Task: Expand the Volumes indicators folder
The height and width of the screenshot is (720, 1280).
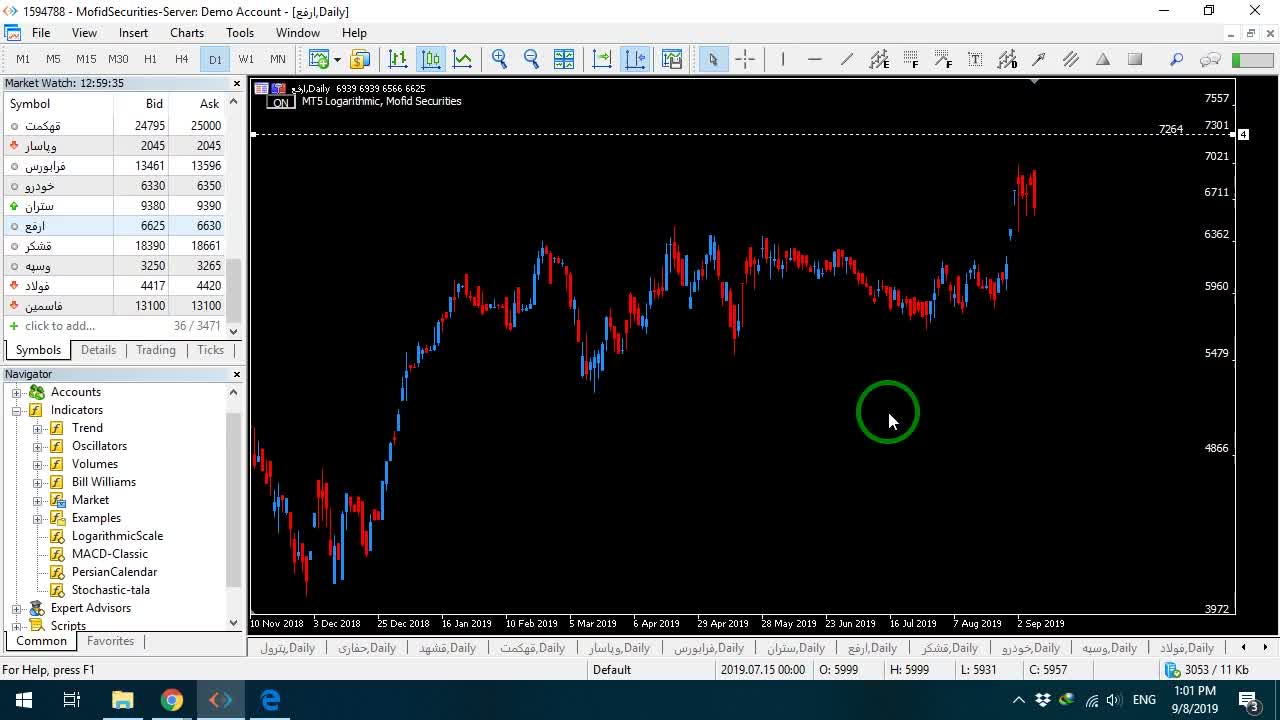Action: (x=38, y=464)
